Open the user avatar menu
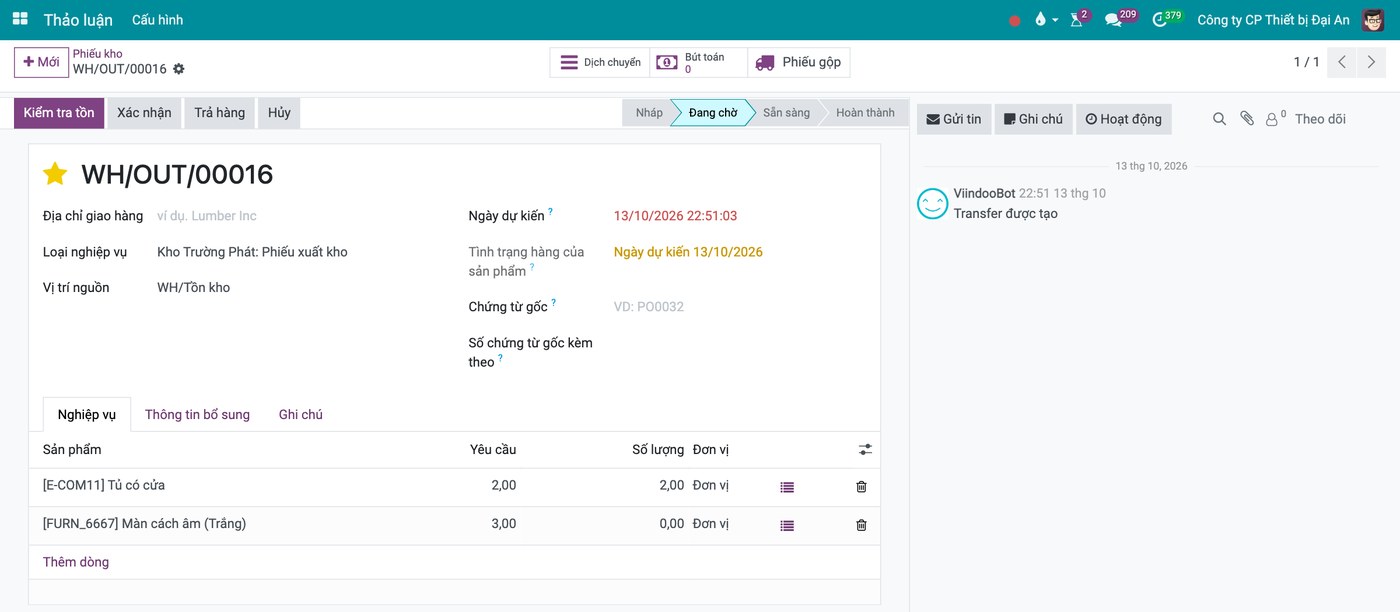 click(x=1373, y=20)
